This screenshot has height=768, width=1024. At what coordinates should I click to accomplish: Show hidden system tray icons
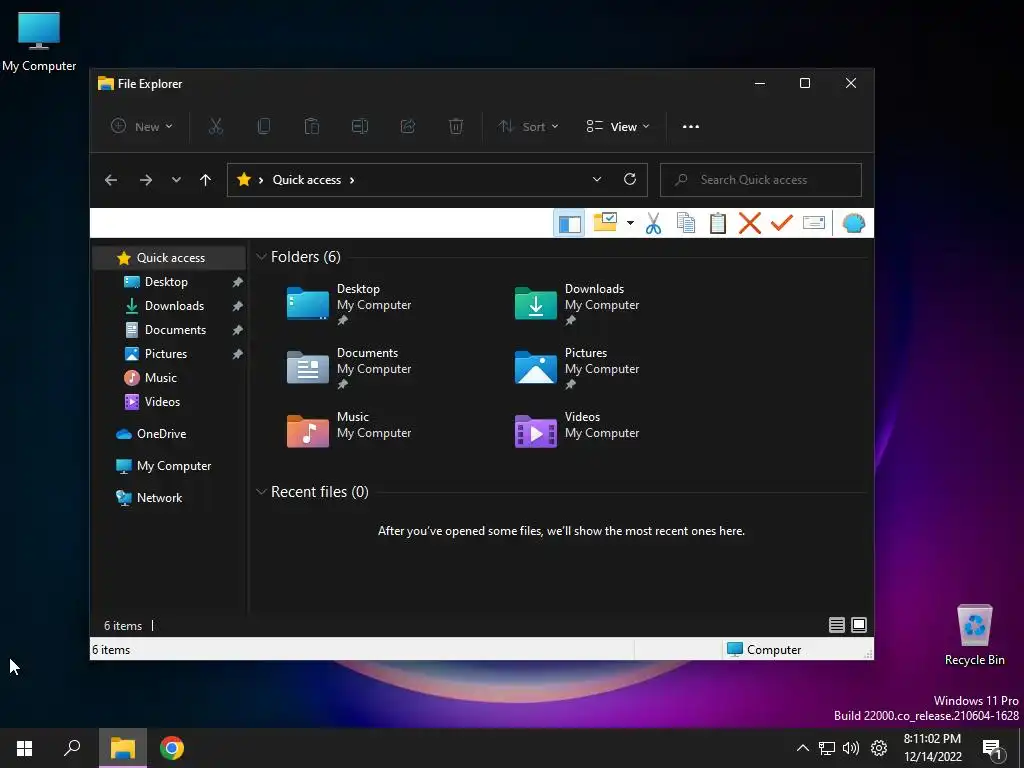click(803, 748)
